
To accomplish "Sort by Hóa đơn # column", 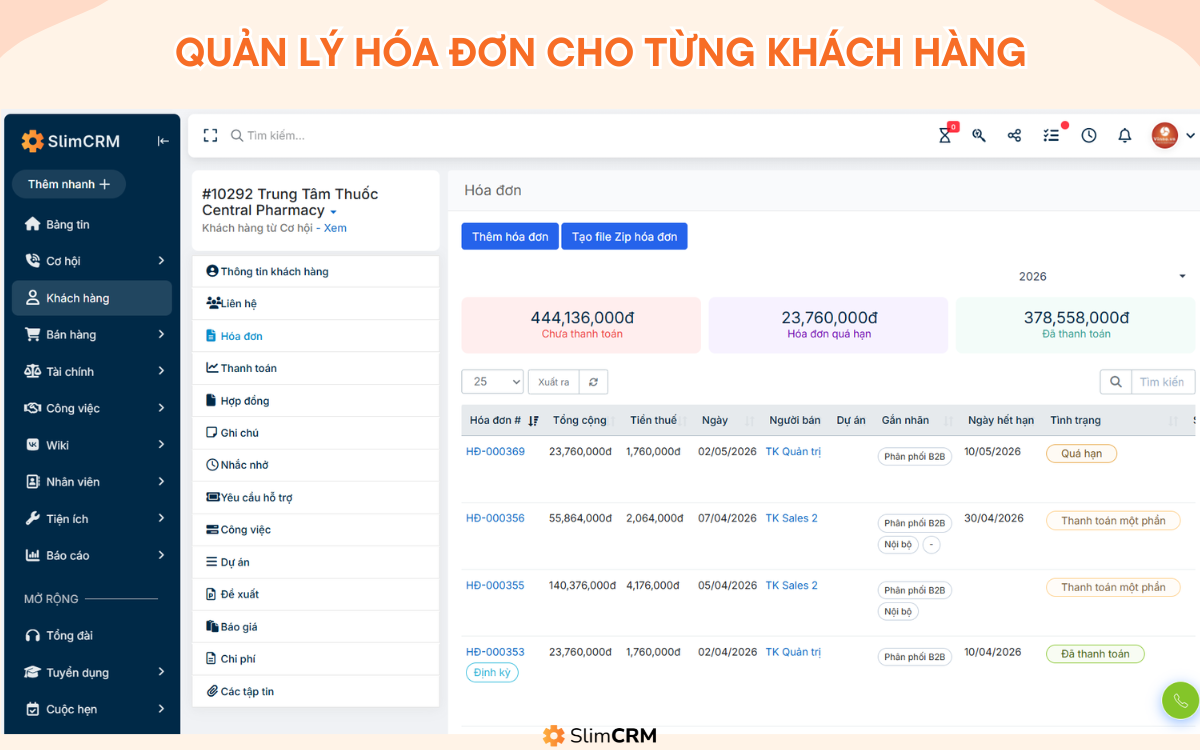I will pos(504,420).
